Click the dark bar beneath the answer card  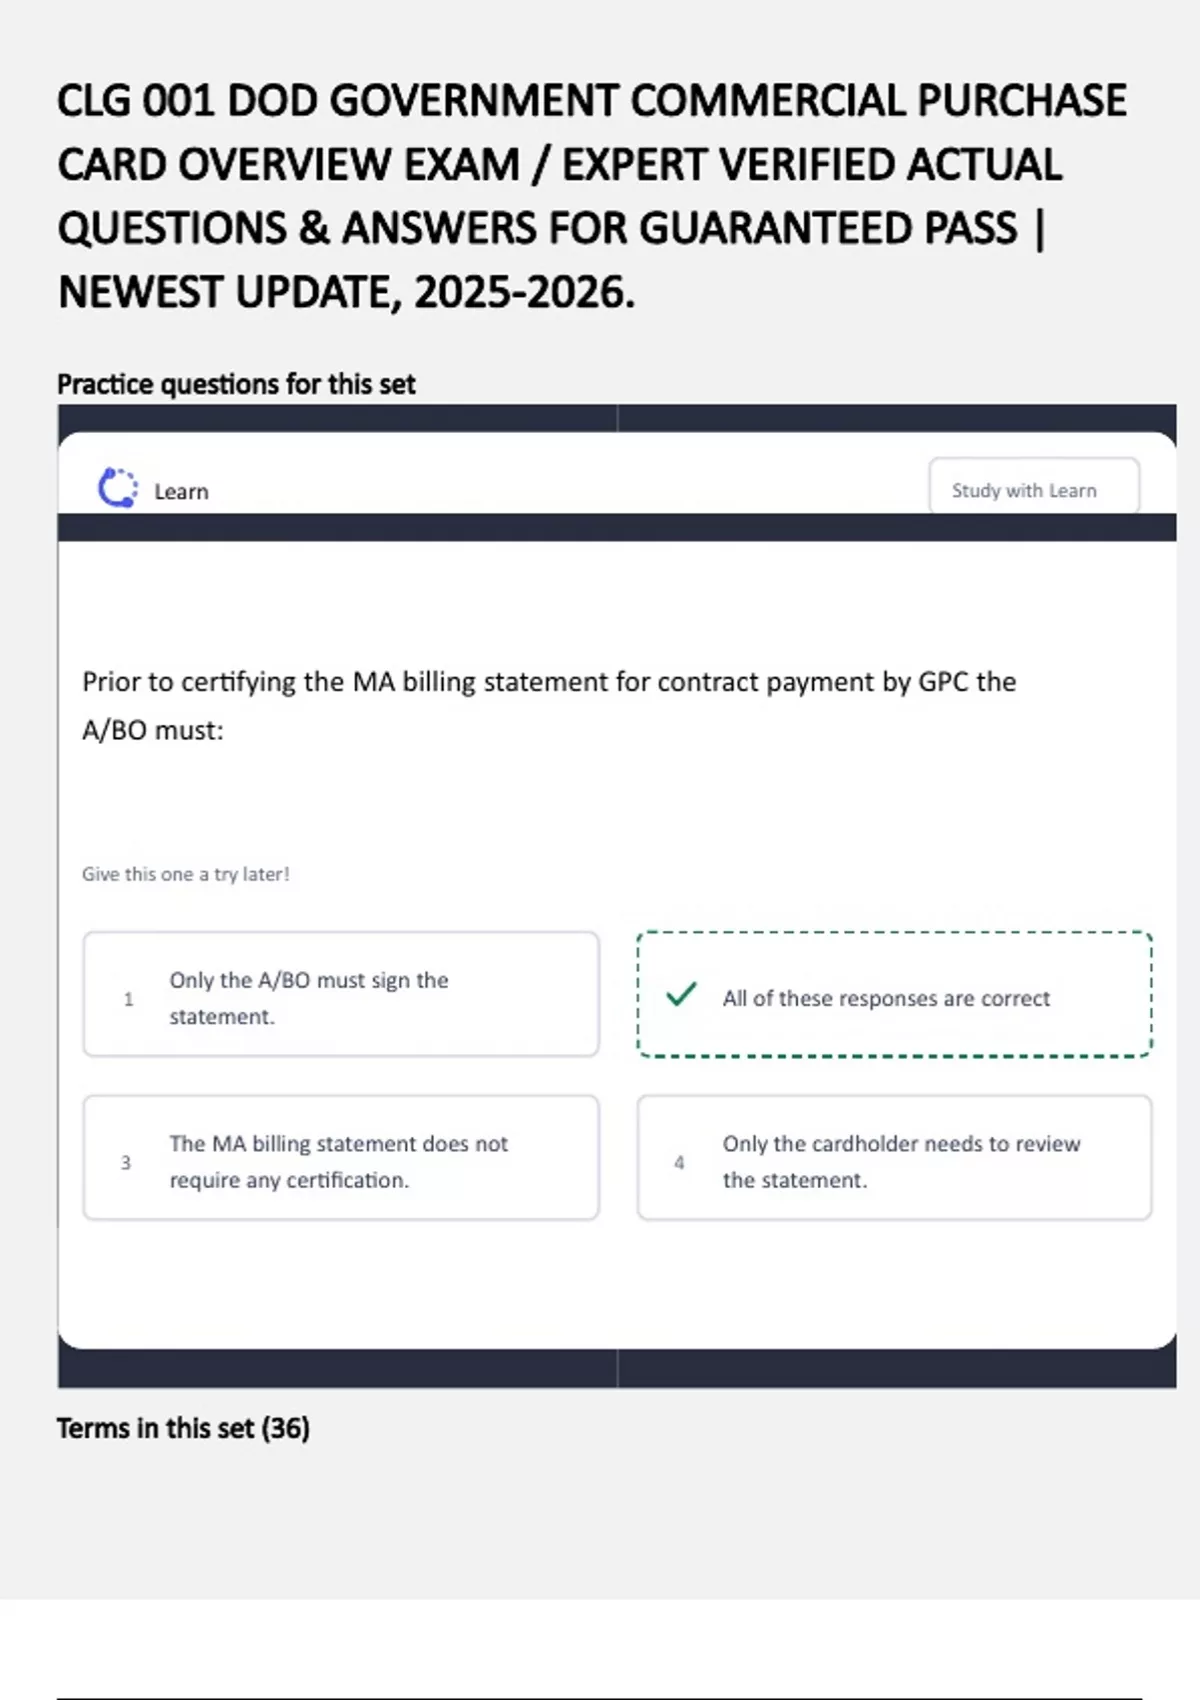pyautogui.click(x=616, y=1370)
